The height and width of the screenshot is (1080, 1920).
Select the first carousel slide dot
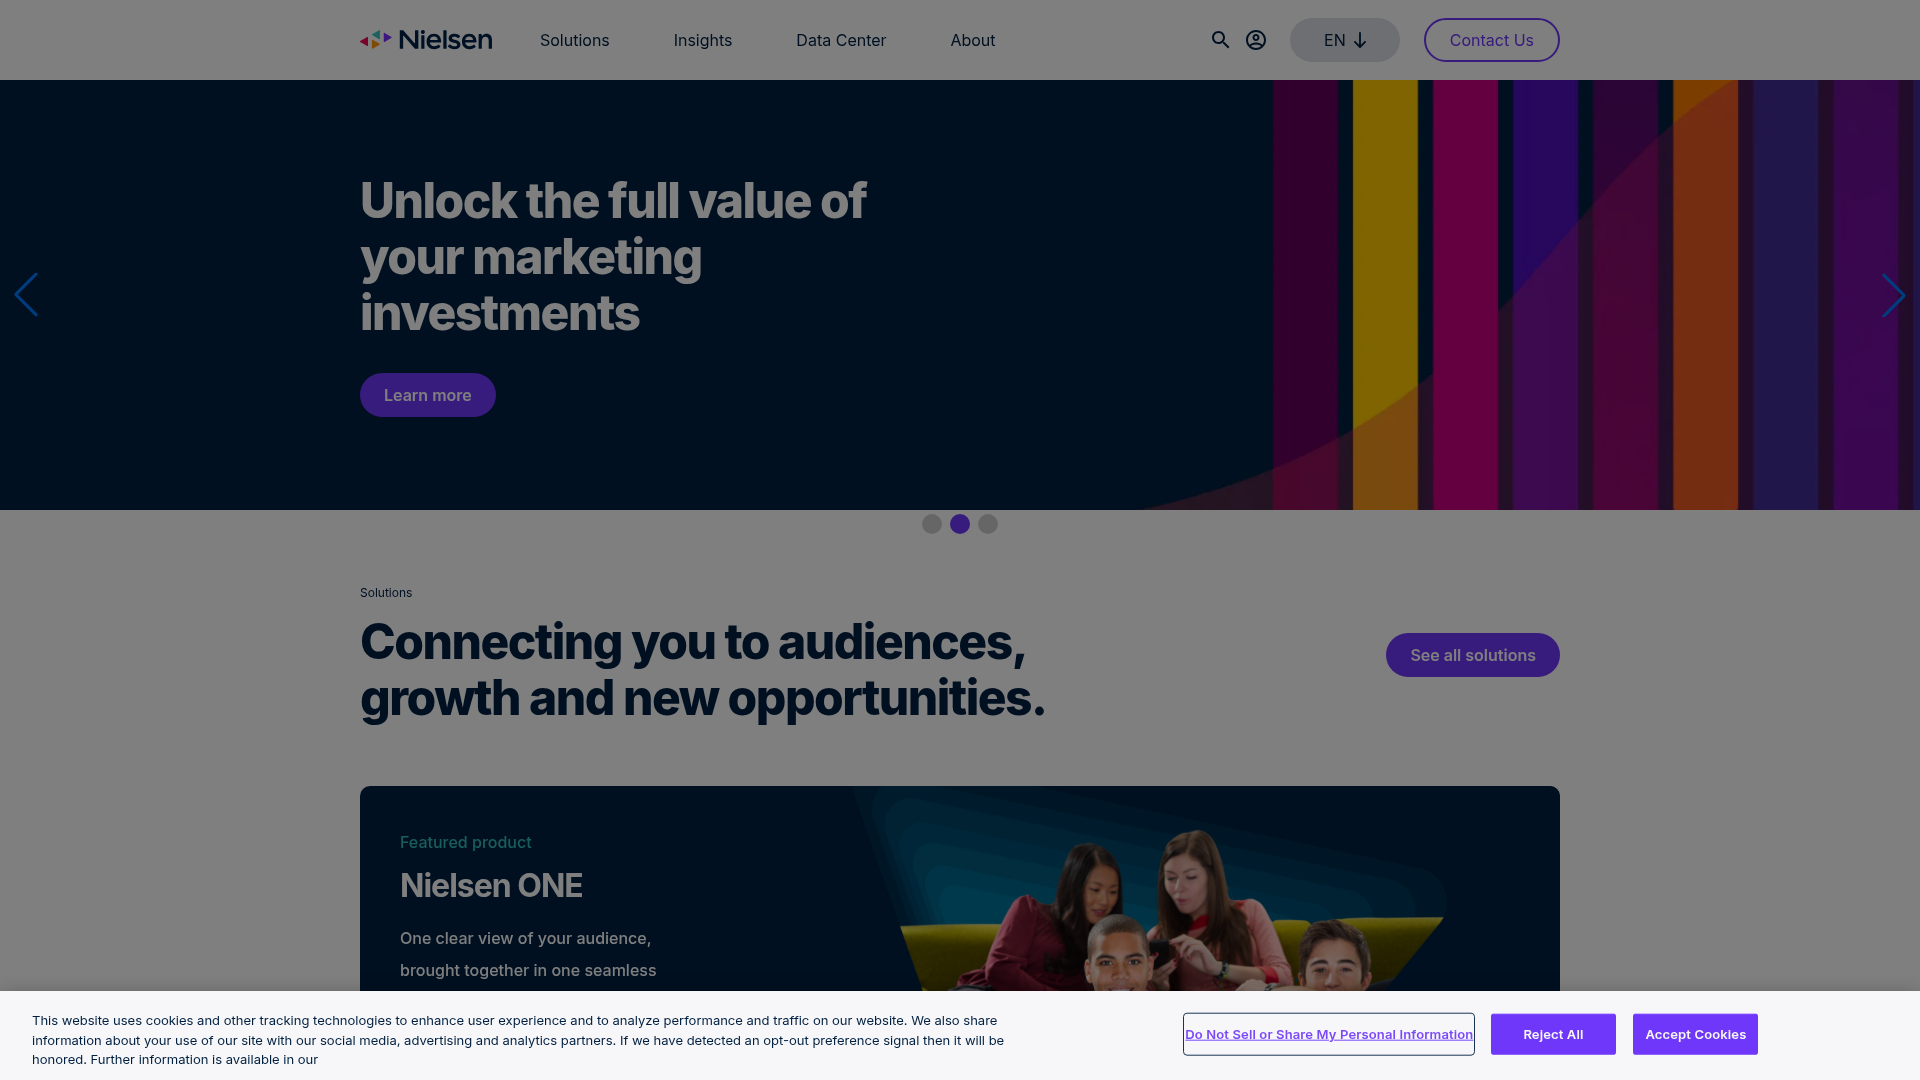(x=932, y=523)
